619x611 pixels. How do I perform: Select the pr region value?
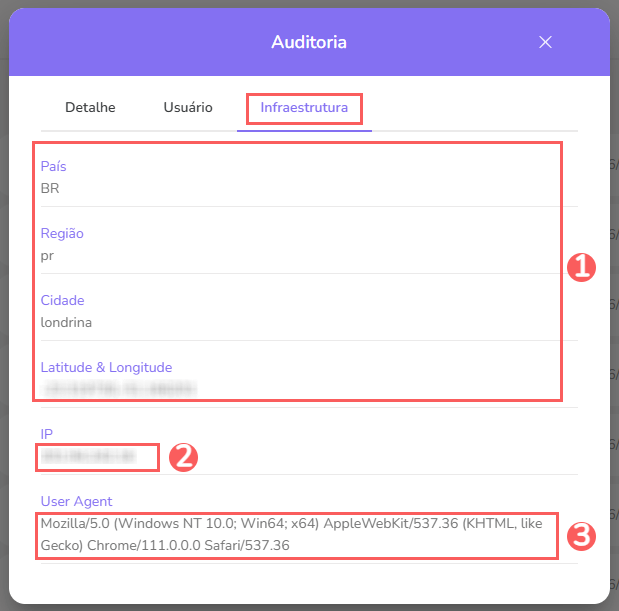pos(47,255)
